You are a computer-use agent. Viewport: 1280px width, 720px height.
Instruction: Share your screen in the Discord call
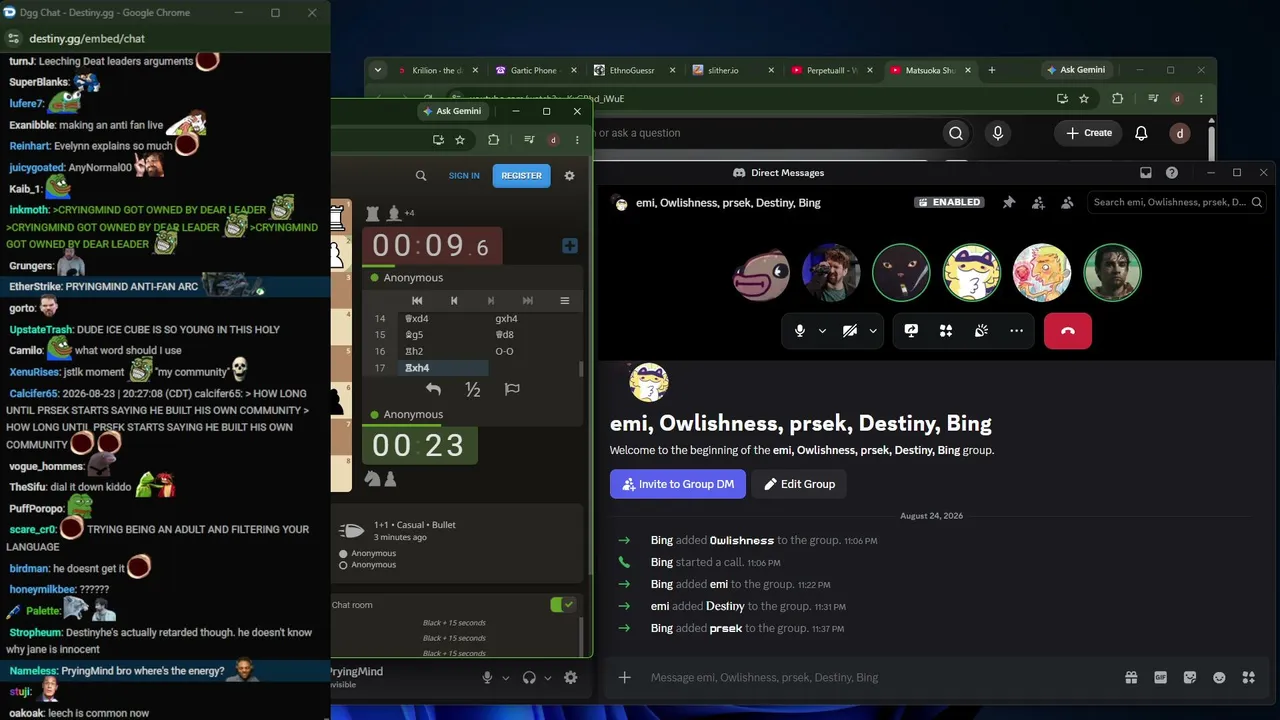point(911,331)
